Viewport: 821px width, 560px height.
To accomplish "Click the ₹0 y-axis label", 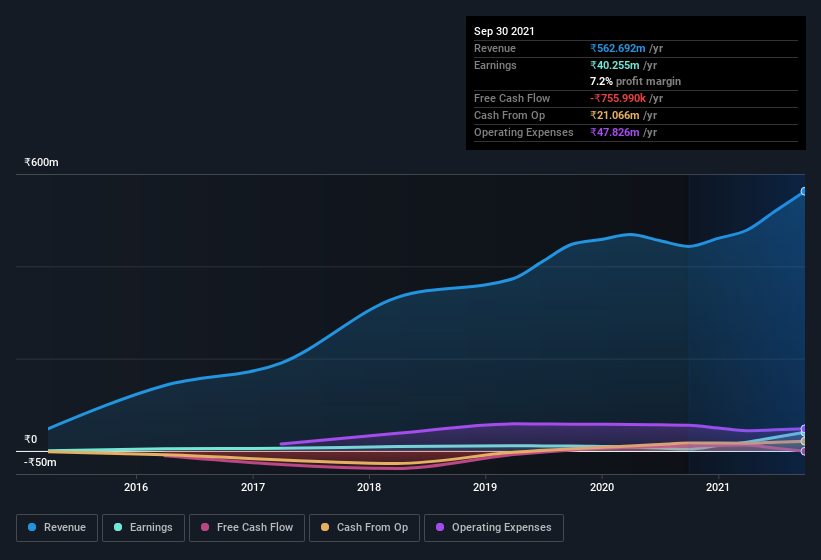I will (31, 439).
